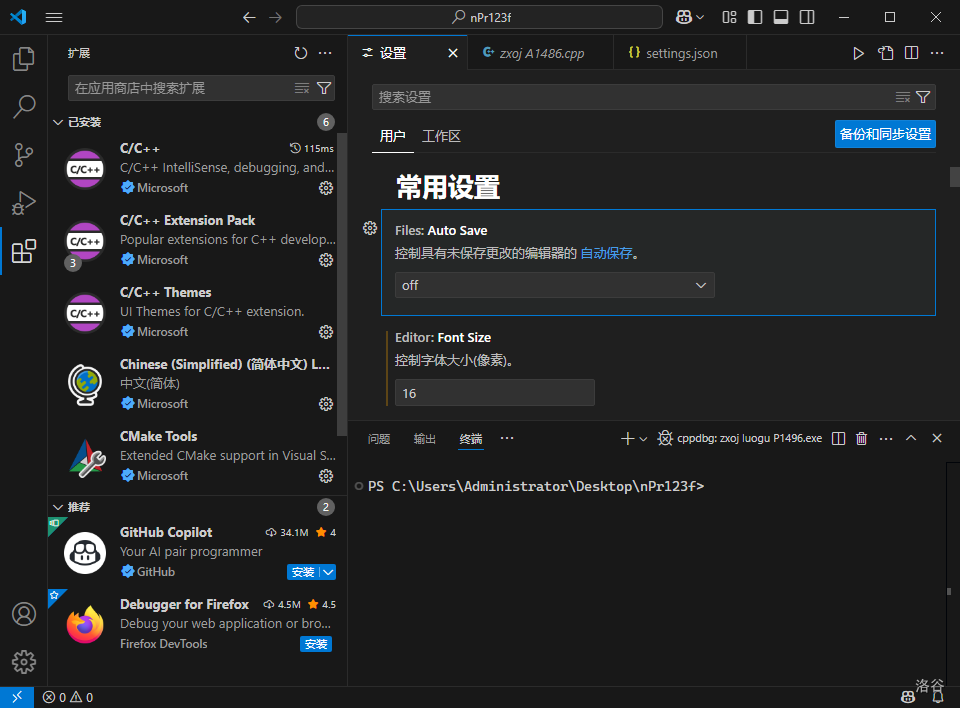The image size is (960, 708).
Task: Toggle the primary sidebar layout button
Action: click(755, 17)
